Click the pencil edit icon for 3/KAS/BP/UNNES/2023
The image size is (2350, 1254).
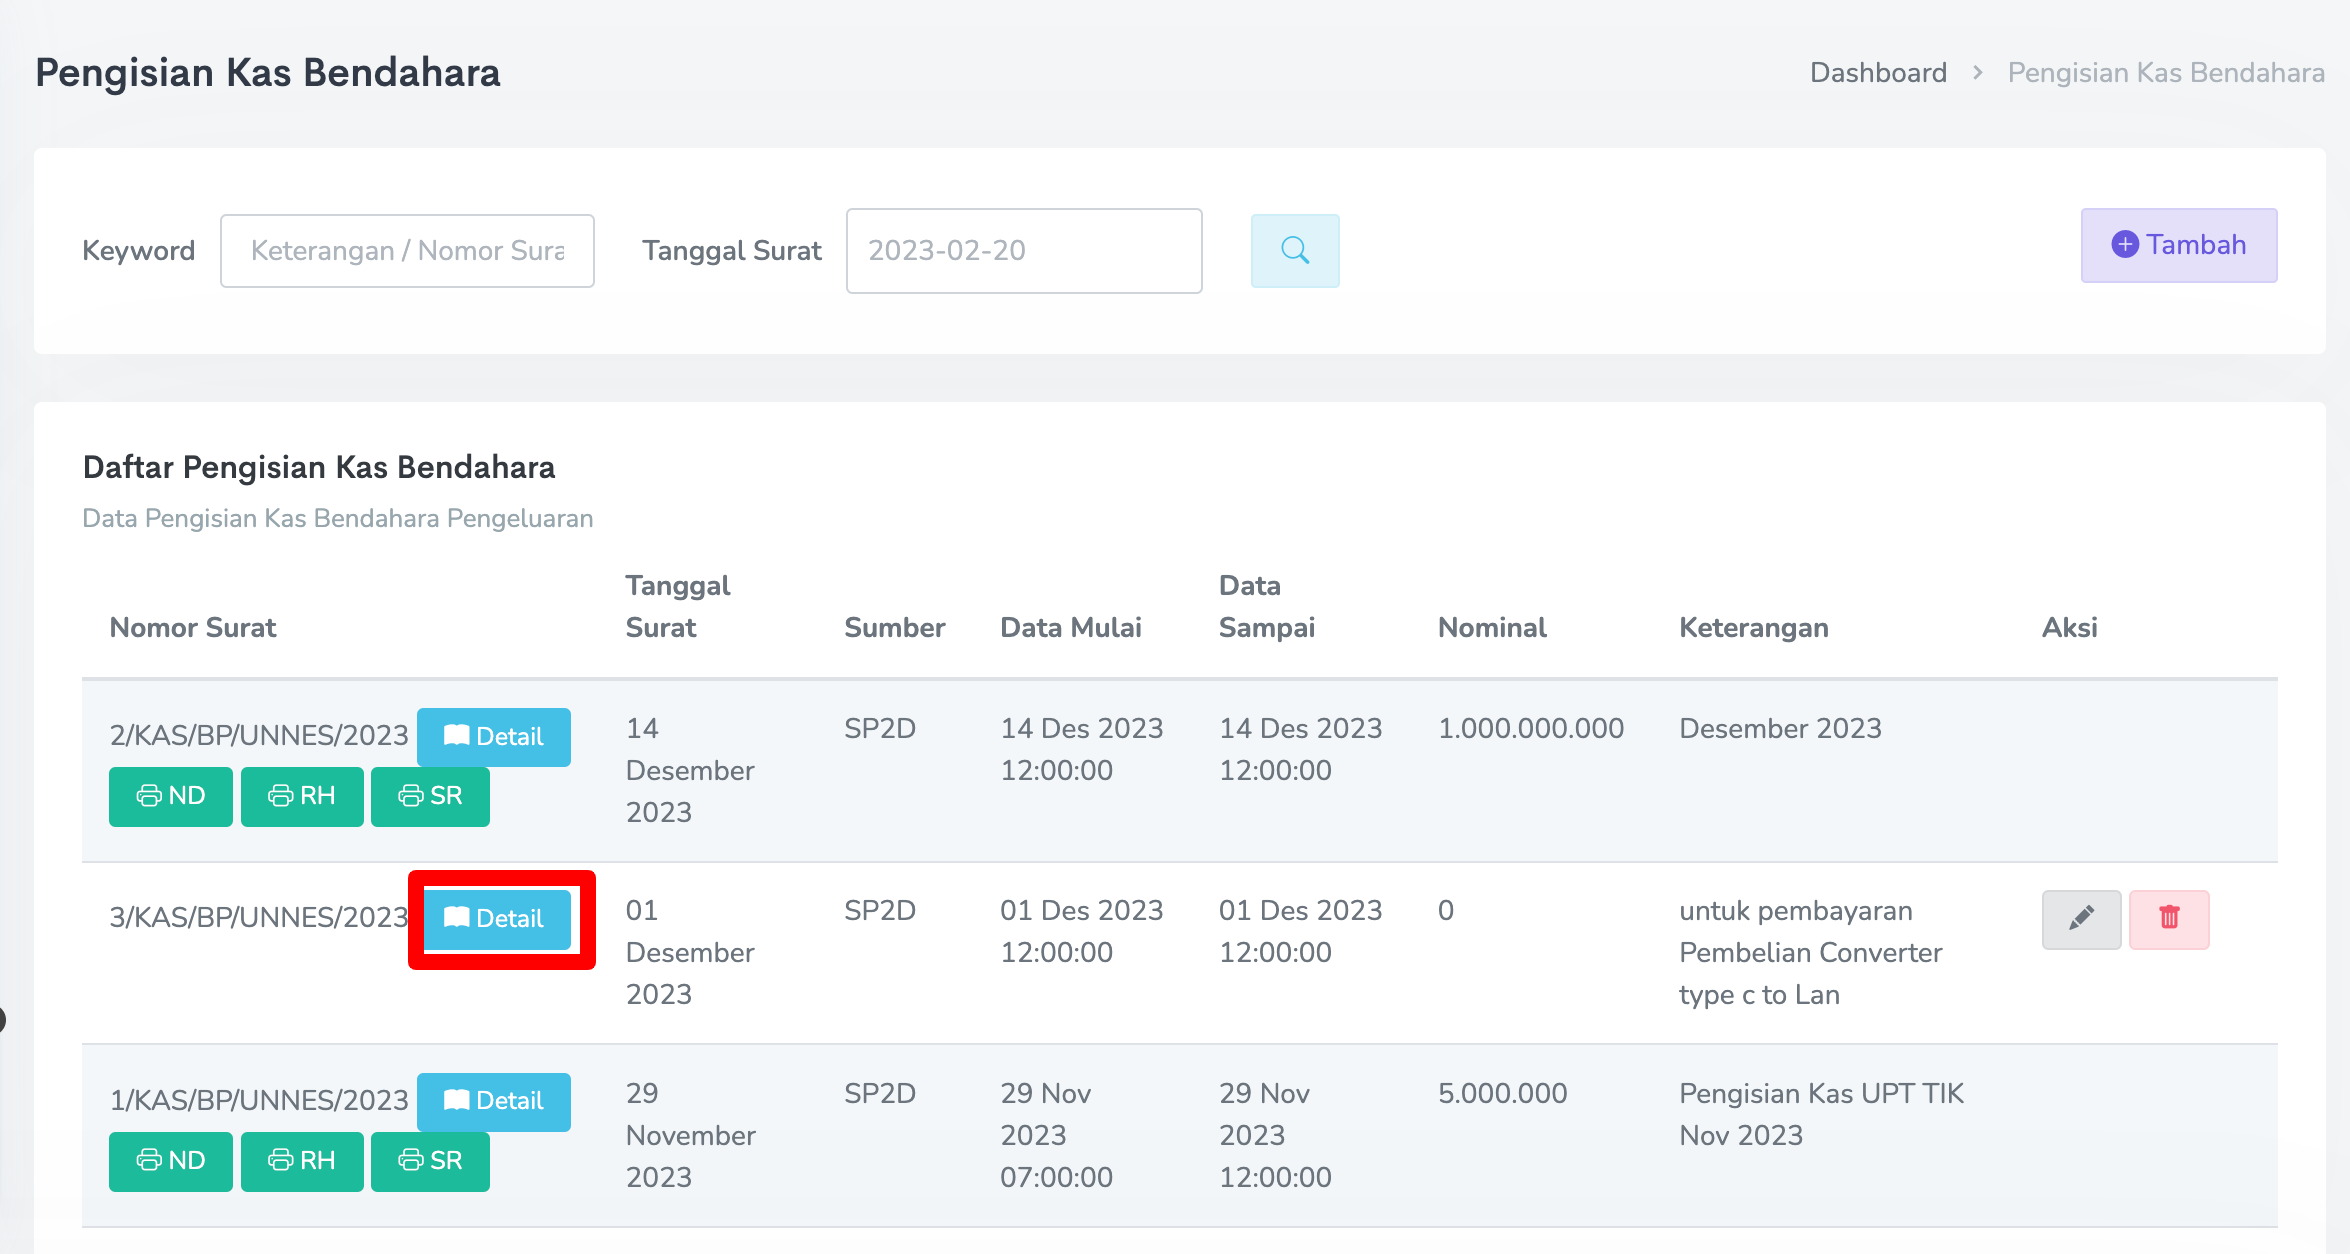(2081, 919)
